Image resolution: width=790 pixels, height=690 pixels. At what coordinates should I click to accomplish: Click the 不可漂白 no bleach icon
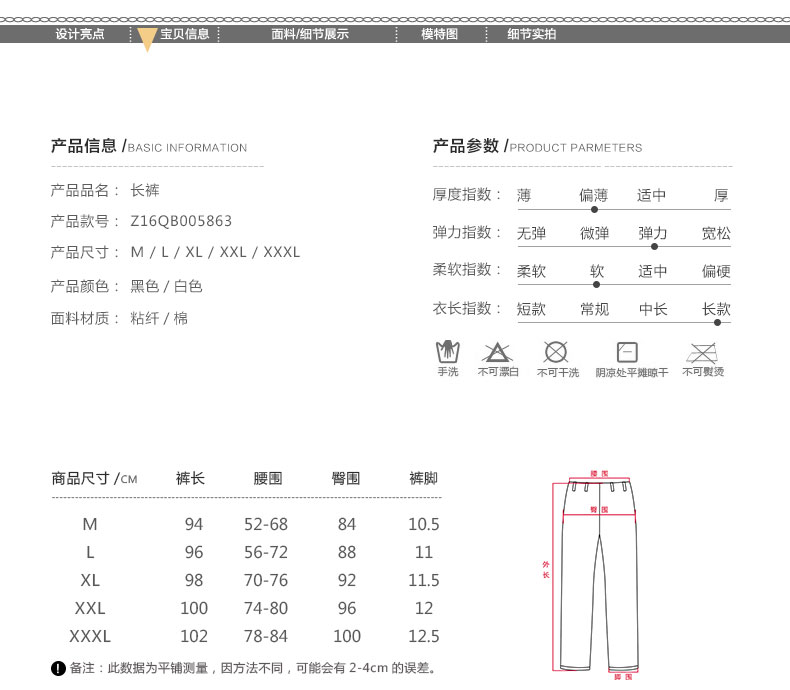click(x=497, y=353)
